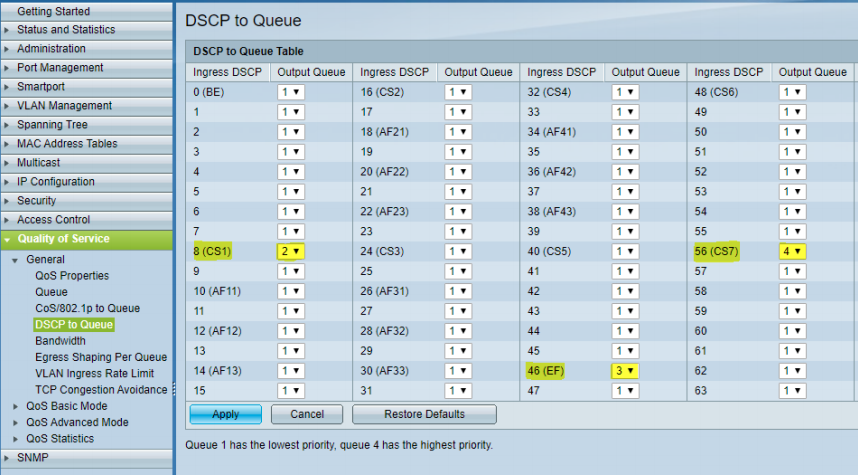Open the Port Management menu
This screenshot has width=858, height=476.
coord(59,68)
